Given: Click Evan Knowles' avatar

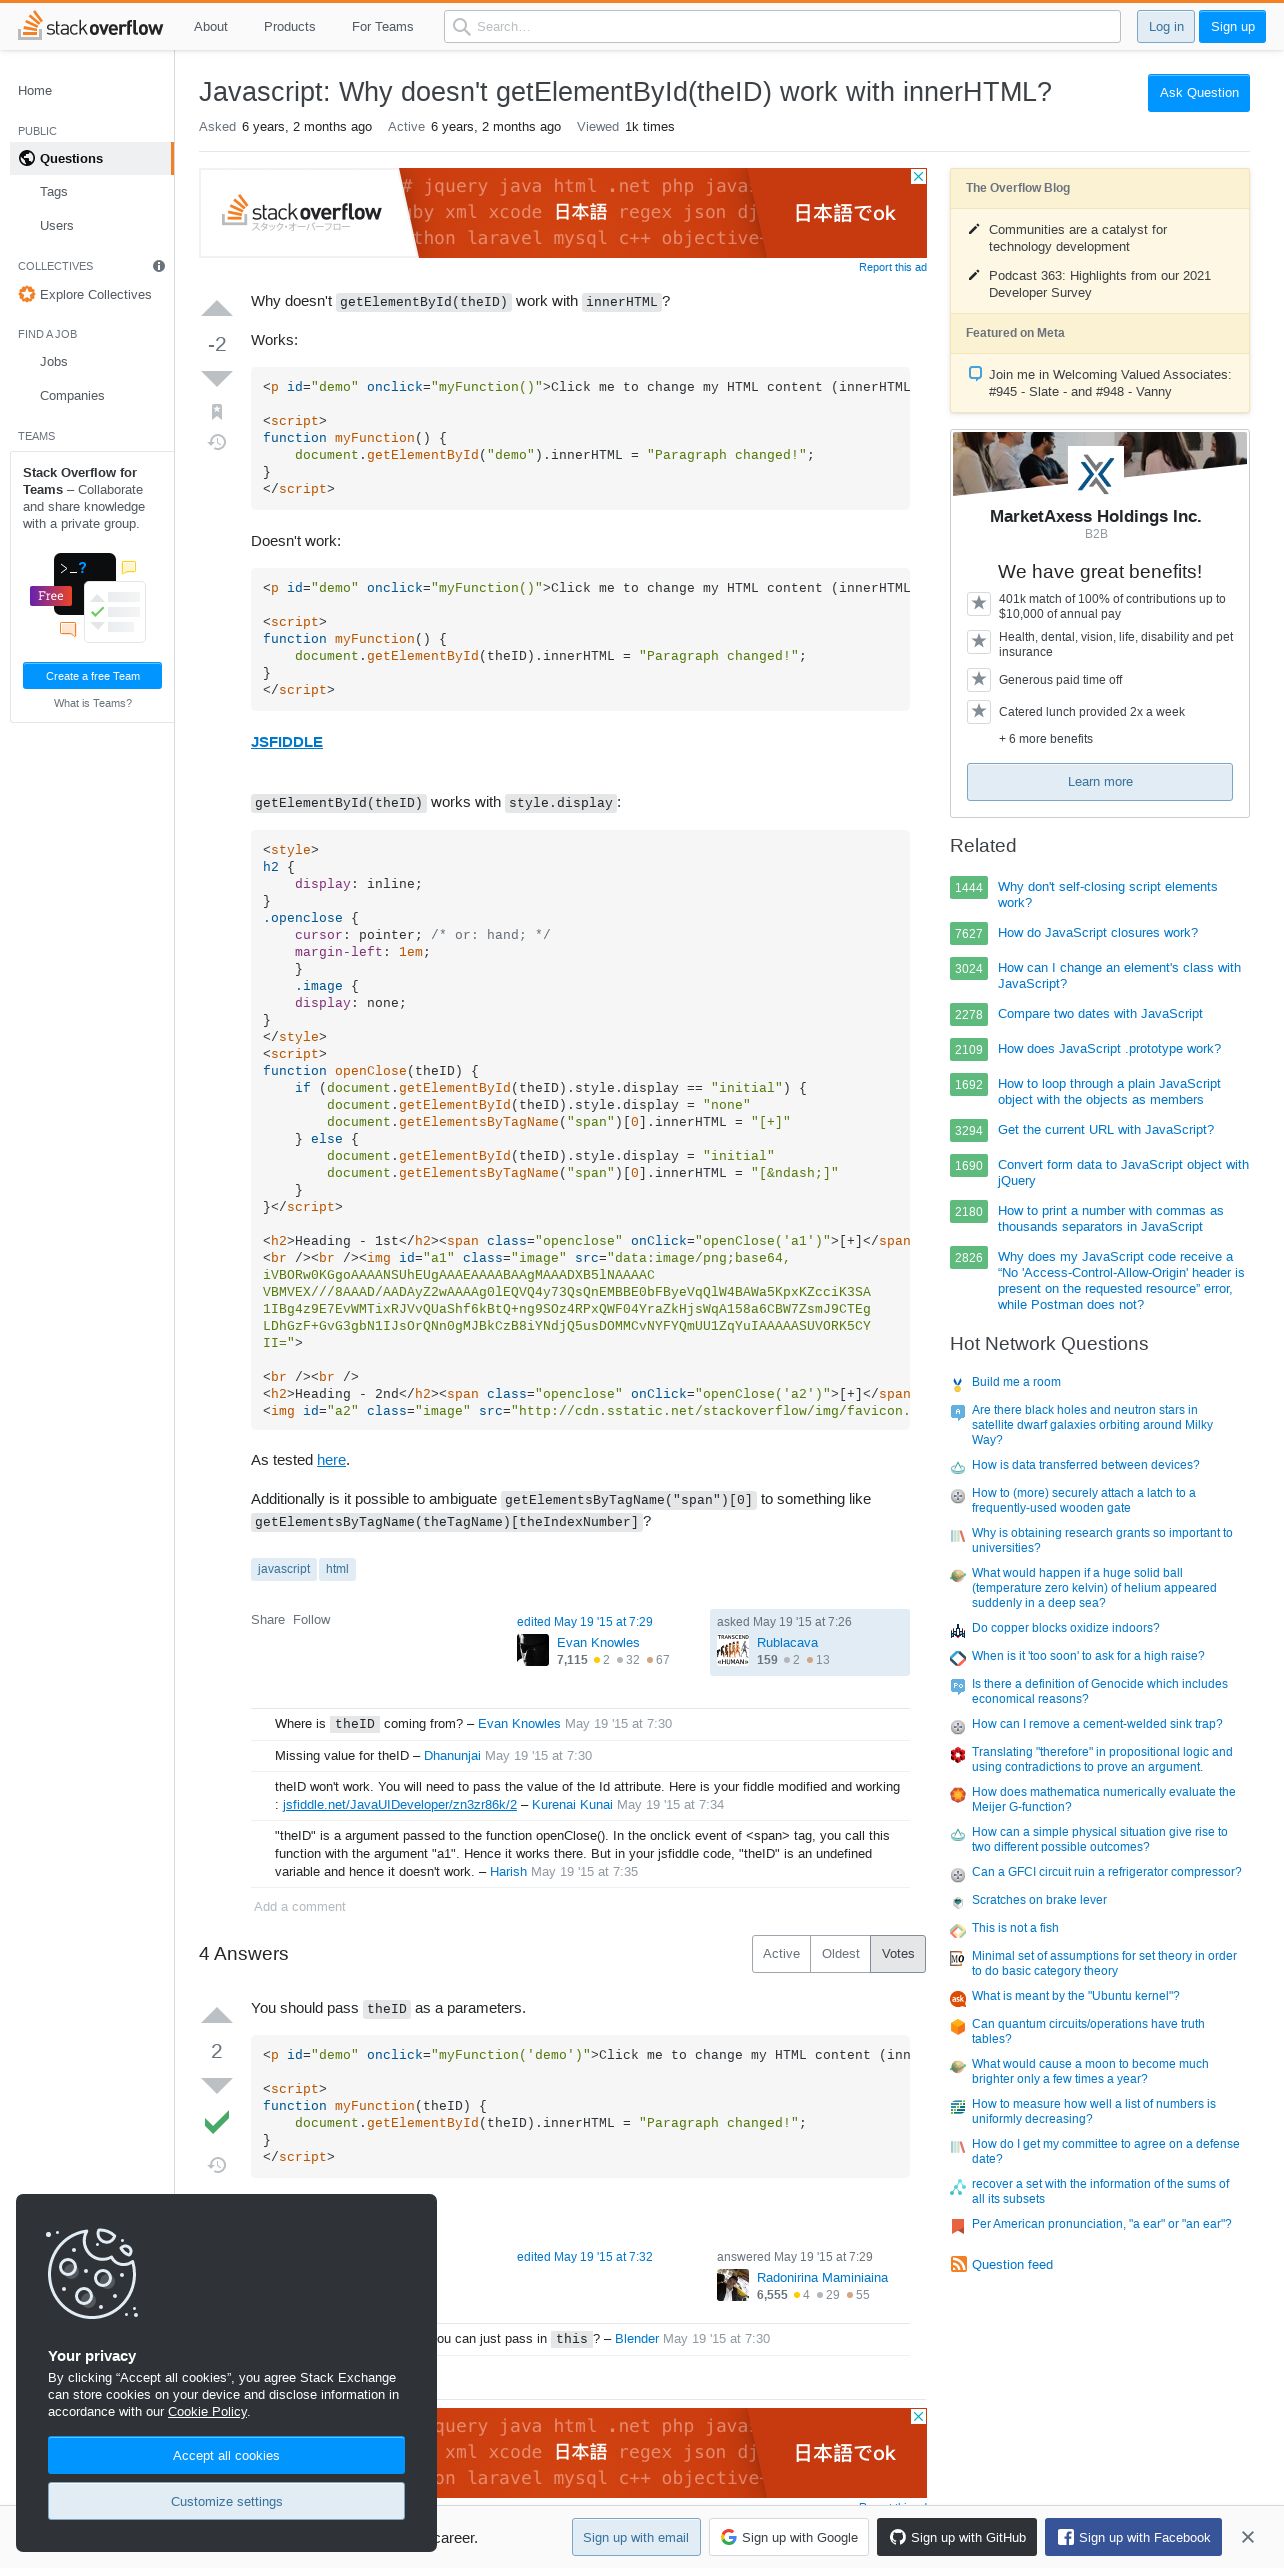Looking at the screenshot, I should (x=533, y=1650).
